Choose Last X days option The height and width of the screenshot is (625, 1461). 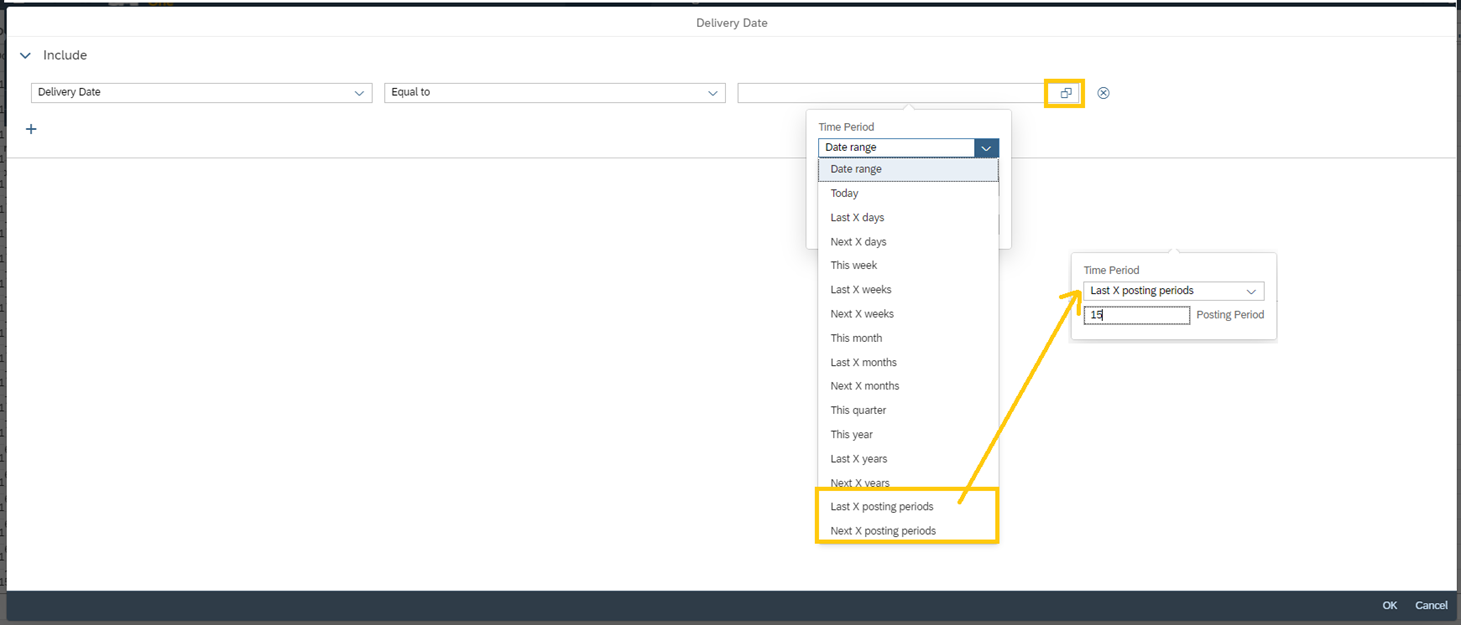857,217
